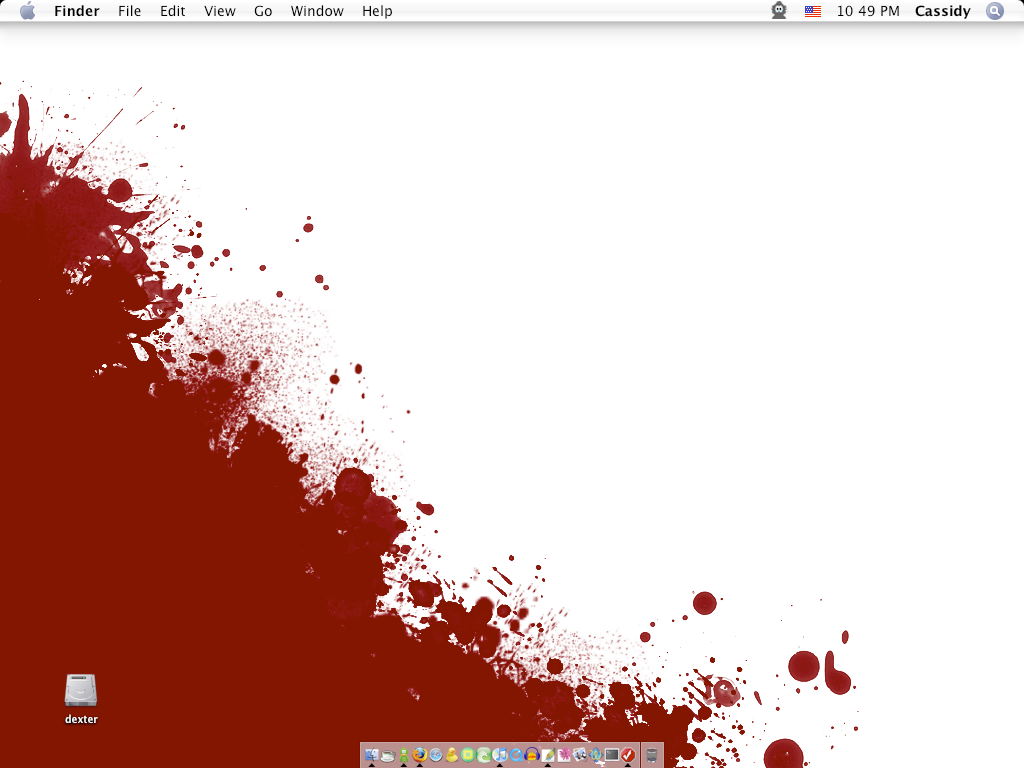Open the pink flower image app

click(x=564, y=755)
